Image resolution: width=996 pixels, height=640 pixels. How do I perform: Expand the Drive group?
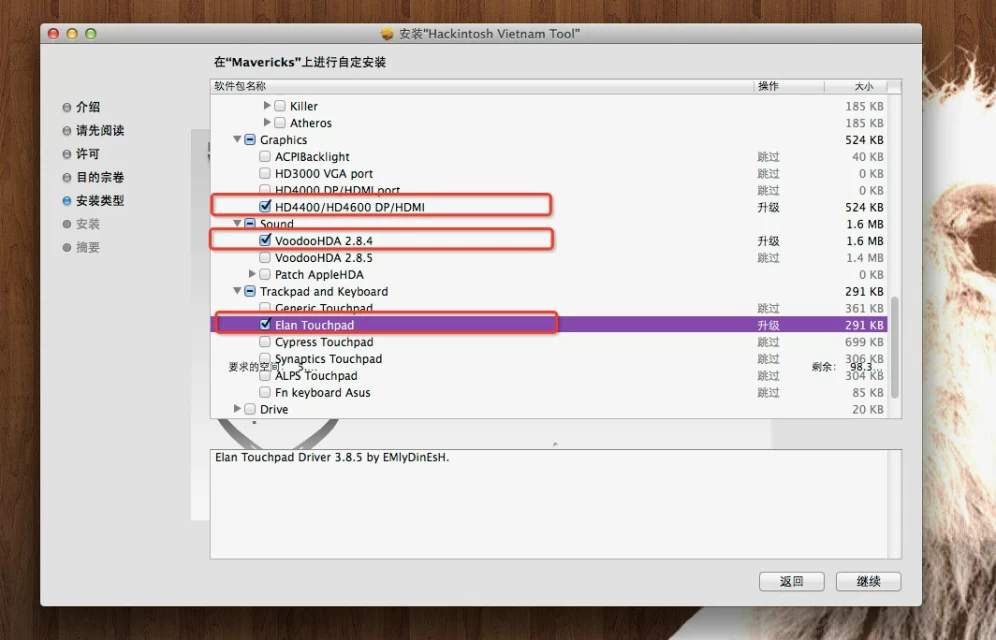[x=238, y=408]
